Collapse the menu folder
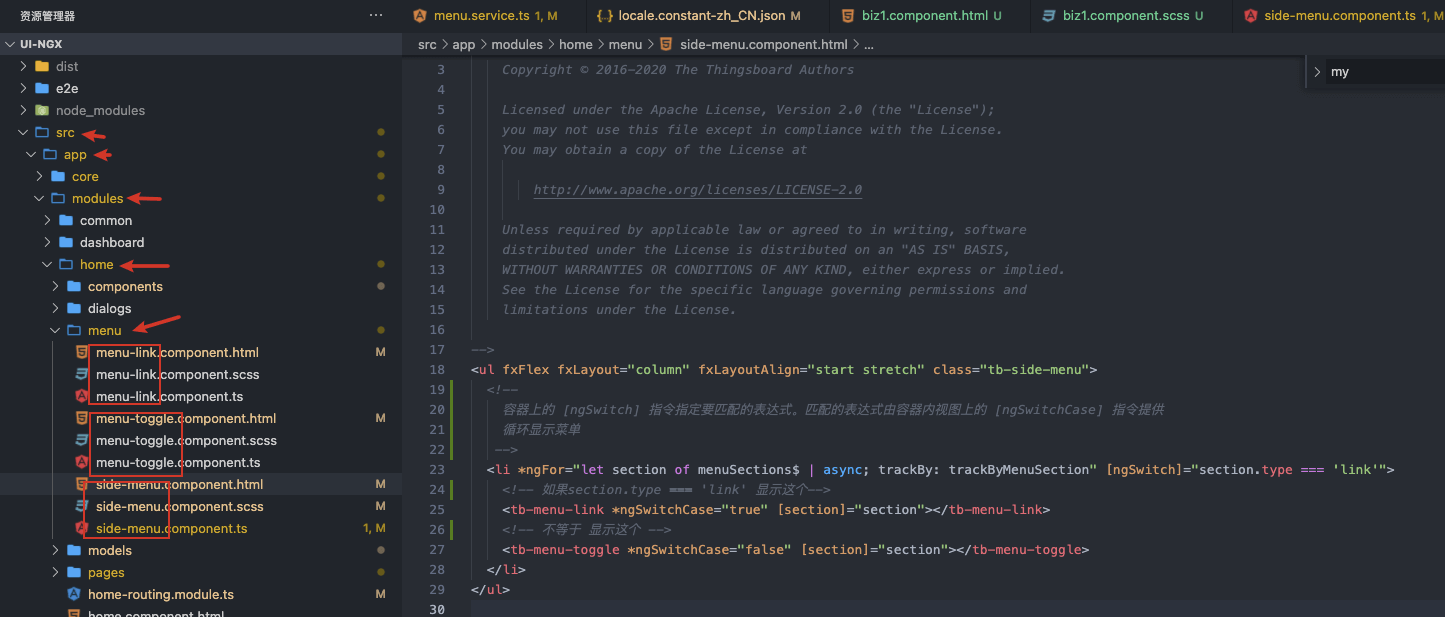This screenshot has height=617, width=1445. (56, 330)
